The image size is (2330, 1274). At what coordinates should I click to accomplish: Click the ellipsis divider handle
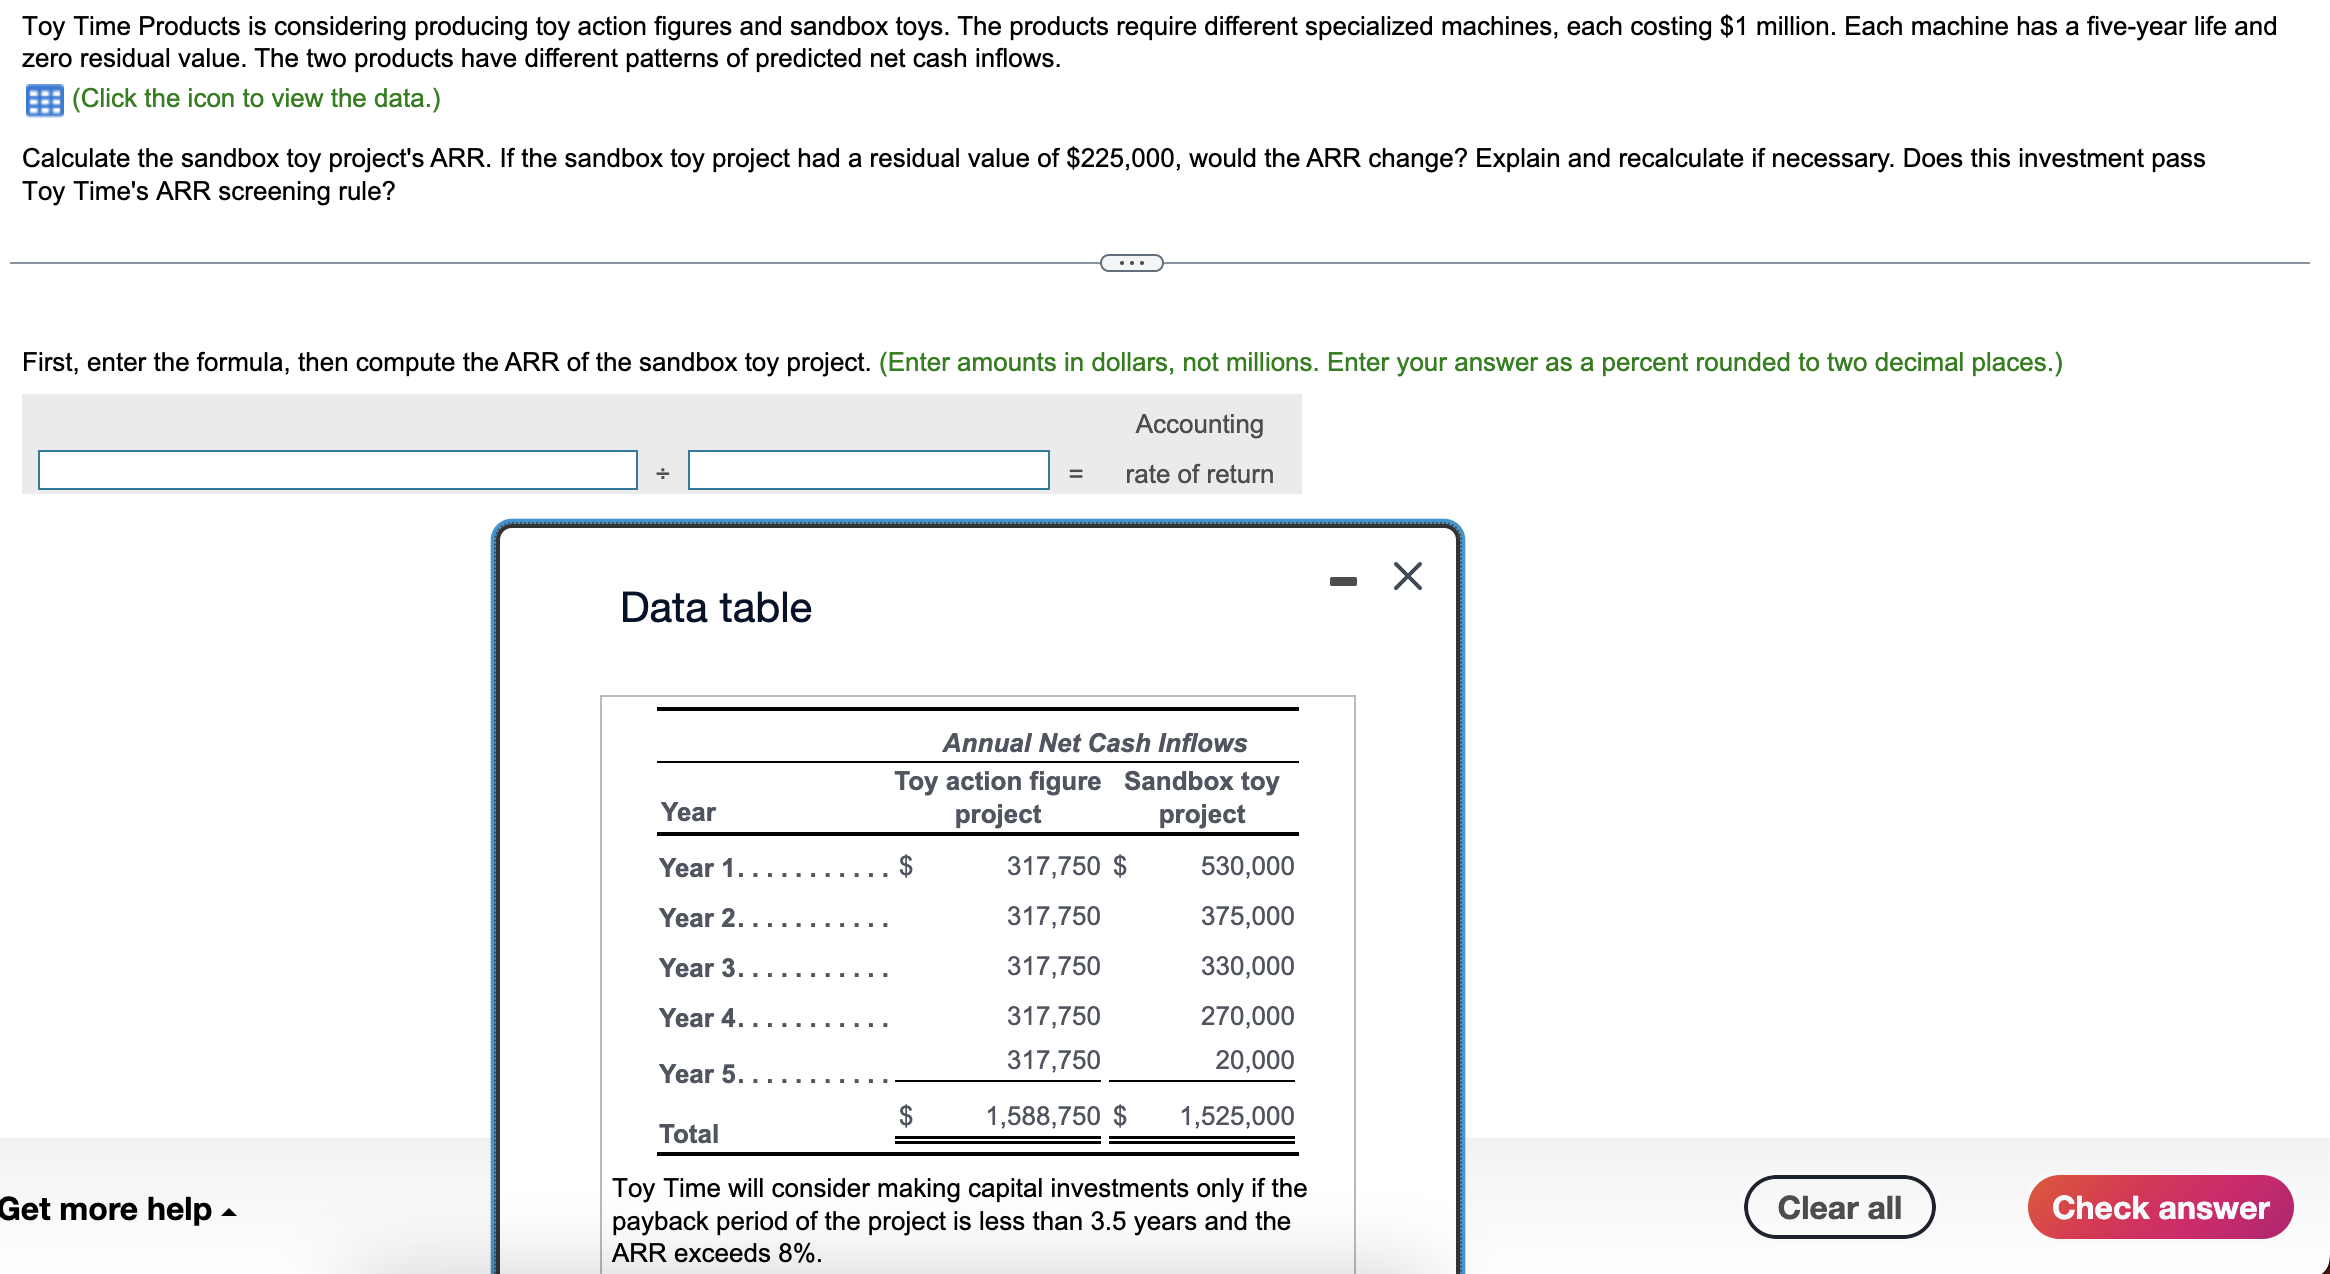coord(1131,263)
